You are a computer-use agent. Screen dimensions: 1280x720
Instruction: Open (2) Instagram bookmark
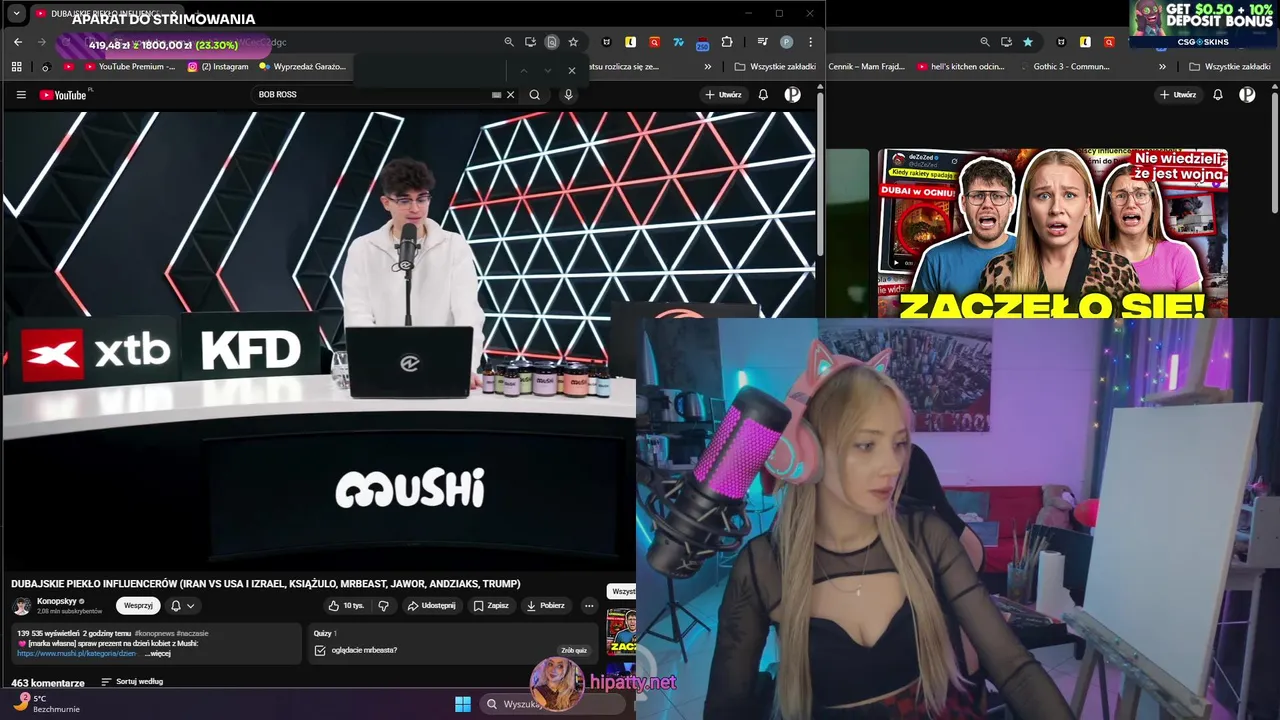click(x=218, y=67)
